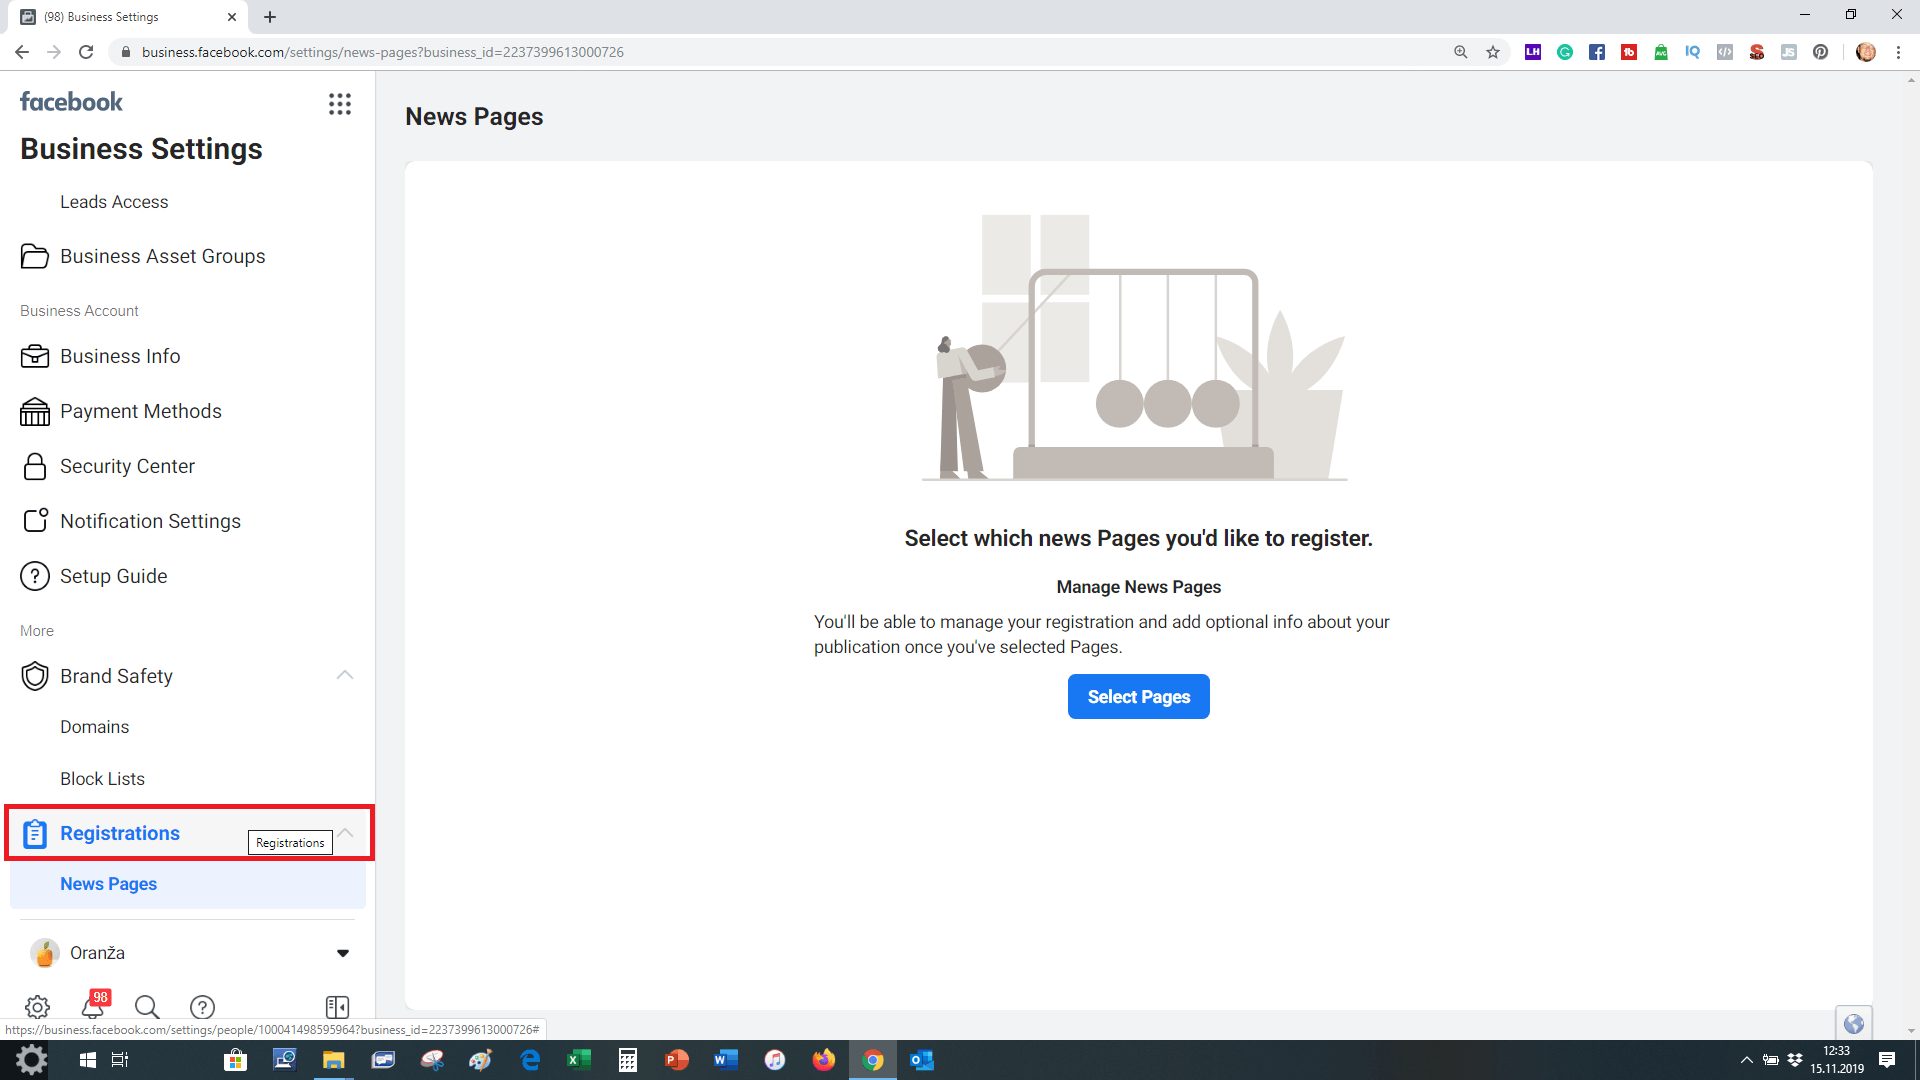Image resolution: width=1920 pixels, height=1080 pixels.
Task: Go to Payment Methods settings
Action: point(140,411)
